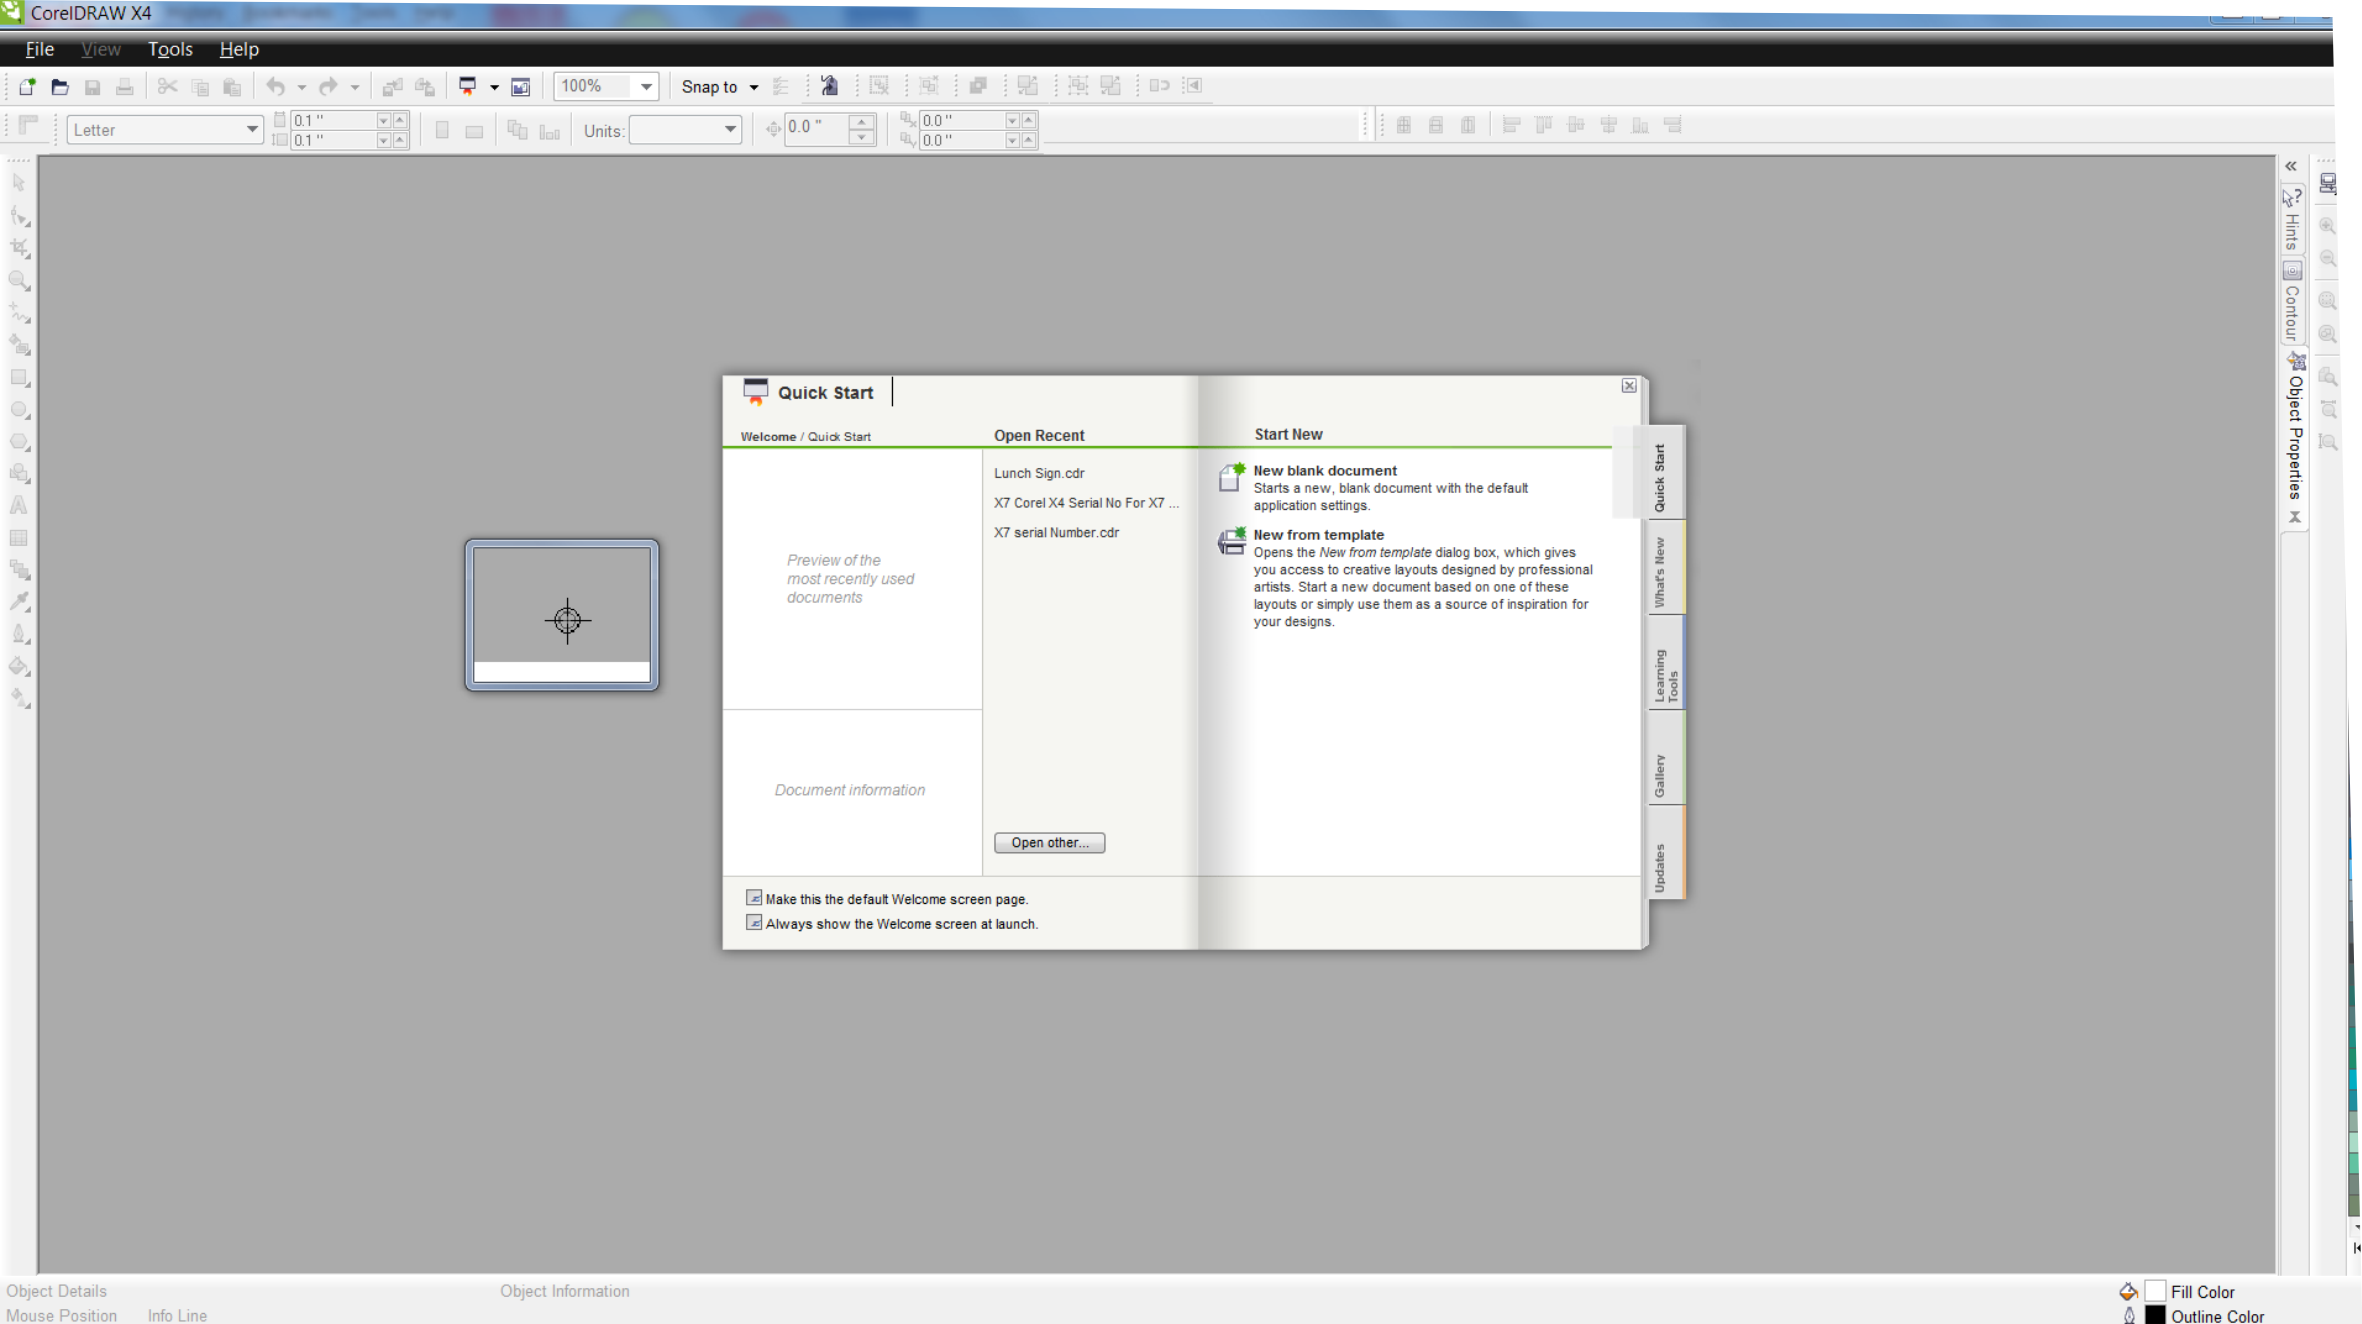Select the Freehand tool
The image size is (2362, 1324).
pyautogui.click(x=19, y=313)
